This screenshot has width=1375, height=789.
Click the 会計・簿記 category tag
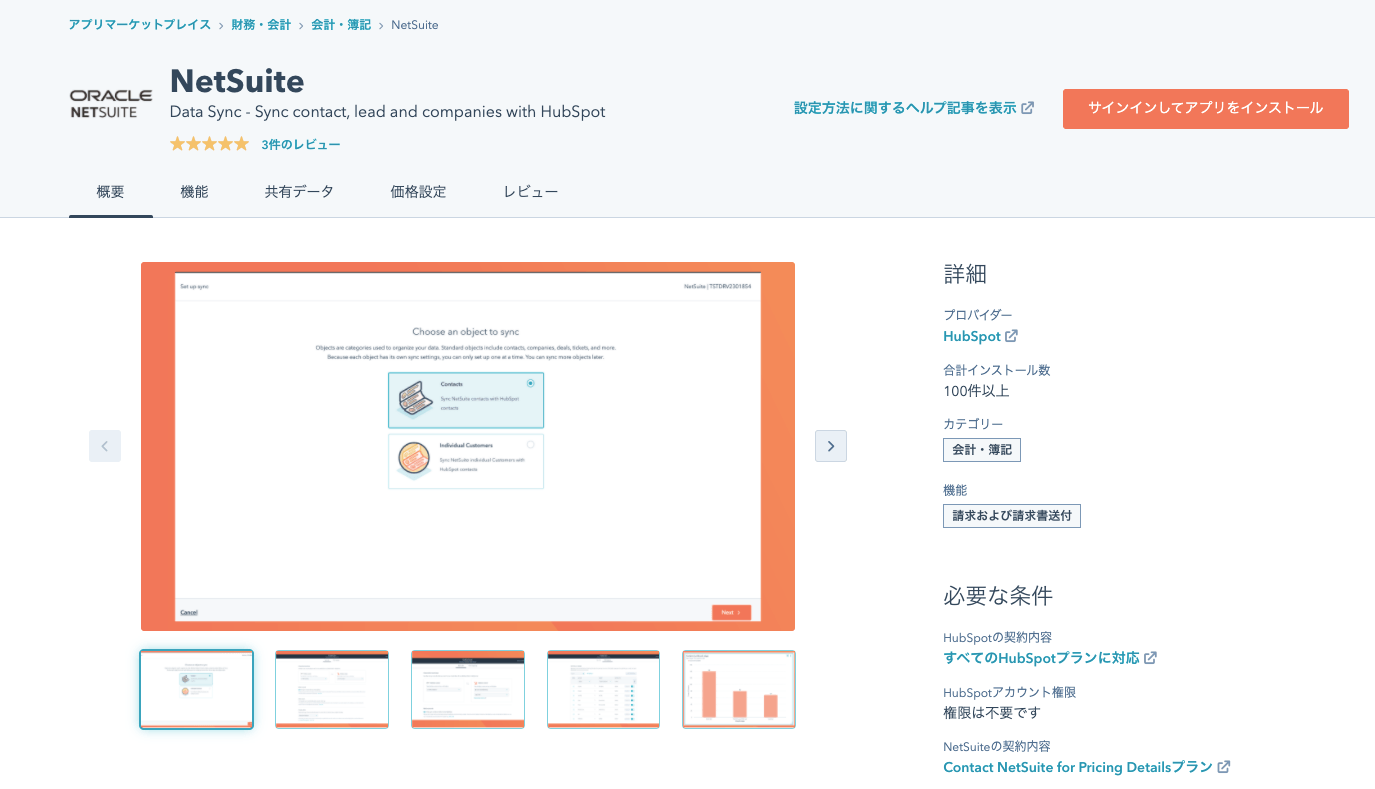[982, 450]
